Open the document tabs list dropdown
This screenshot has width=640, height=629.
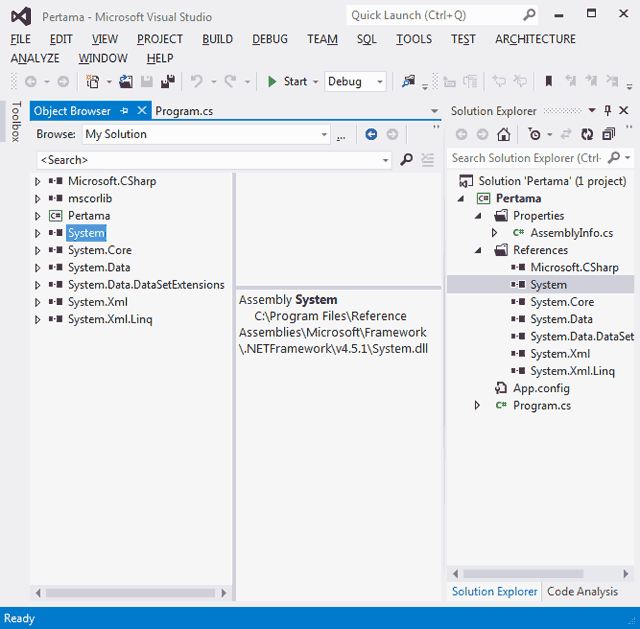click(434, 111)
